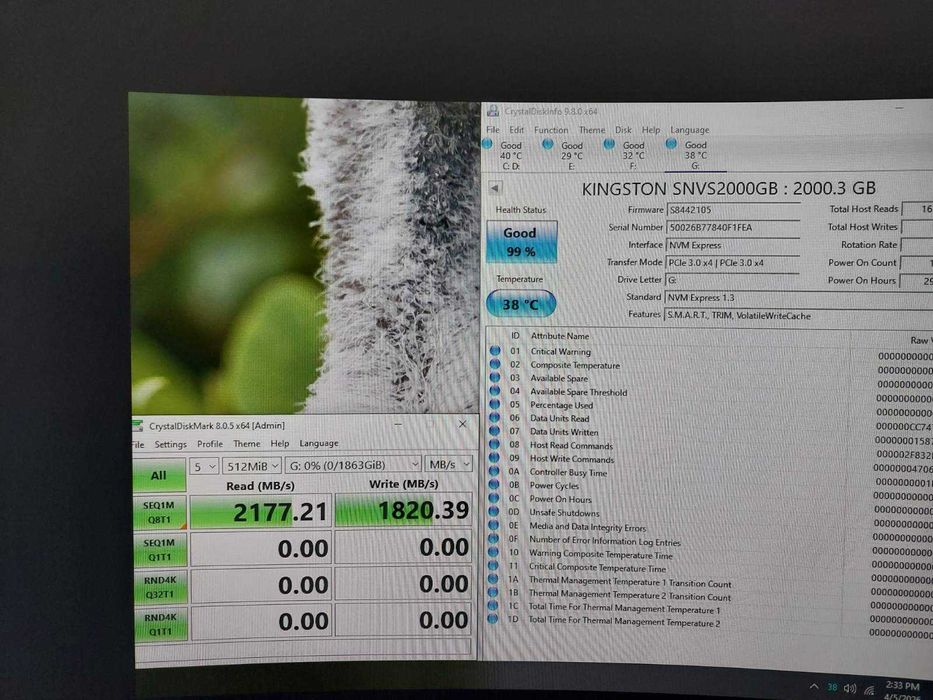Click the taskbar network Wi-Fi icon
933x700 pixels.
870,690
